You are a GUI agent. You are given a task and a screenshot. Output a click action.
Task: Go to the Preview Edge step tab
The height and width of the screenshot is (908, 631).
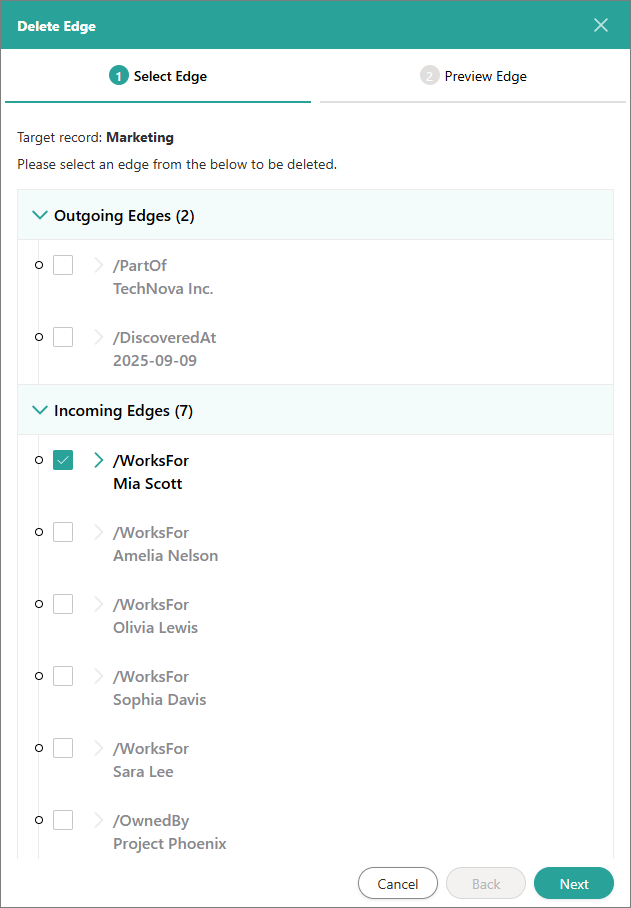pyautogui.click(x=474, y=76)
